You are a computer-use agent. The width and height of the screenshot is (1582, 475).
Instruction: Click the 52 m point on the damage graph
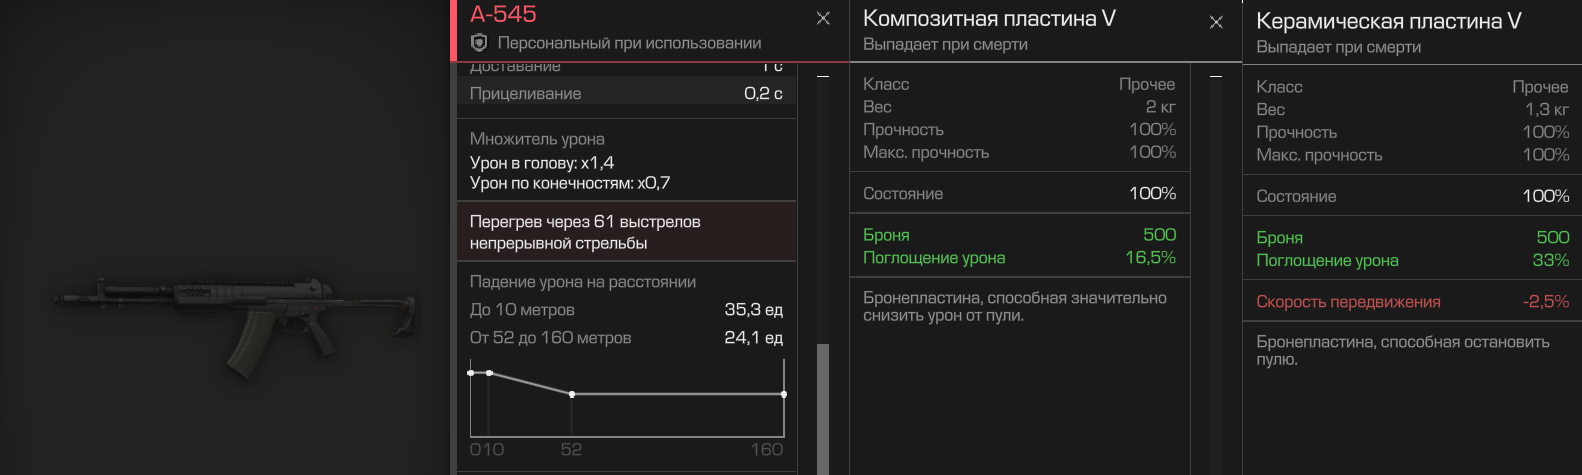click(x=572, y=394)
